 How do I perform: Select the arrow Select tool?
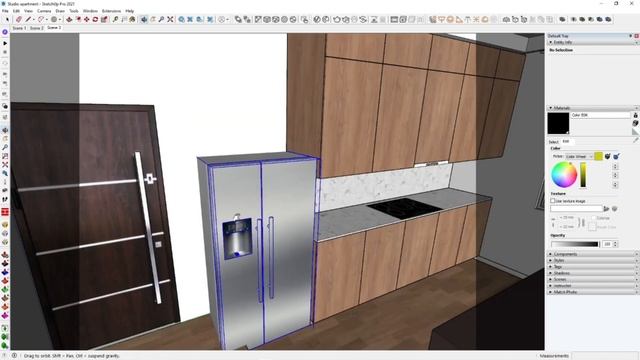7,19
